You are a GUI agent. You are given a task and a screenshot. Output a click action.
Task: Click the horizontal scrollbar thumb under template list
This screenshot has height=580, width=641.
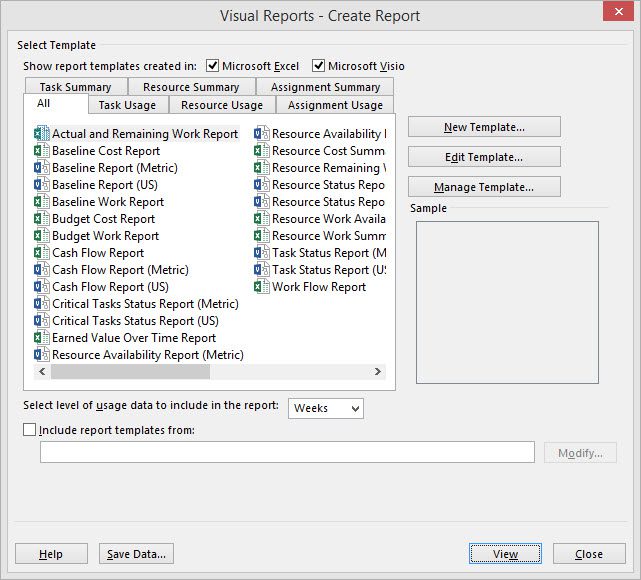(130, 372)
